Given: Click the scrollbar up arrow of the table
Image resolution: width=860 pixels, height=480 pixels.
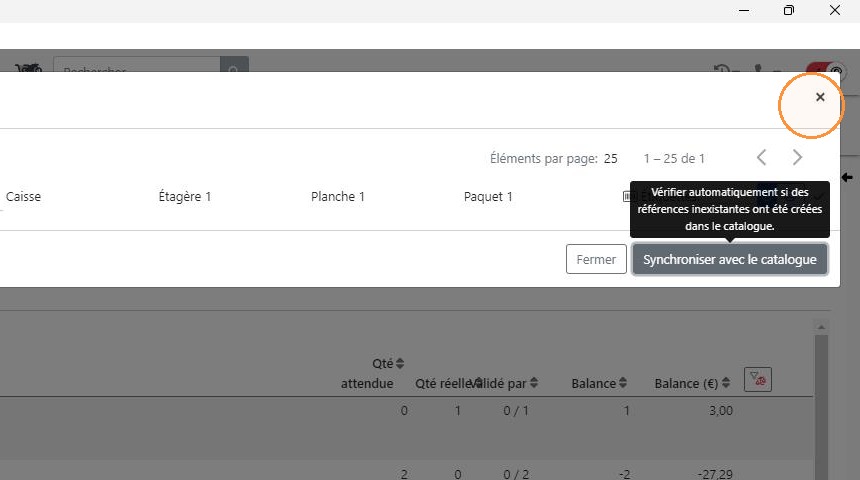Looking at the screenshot, I should (821, 327).
